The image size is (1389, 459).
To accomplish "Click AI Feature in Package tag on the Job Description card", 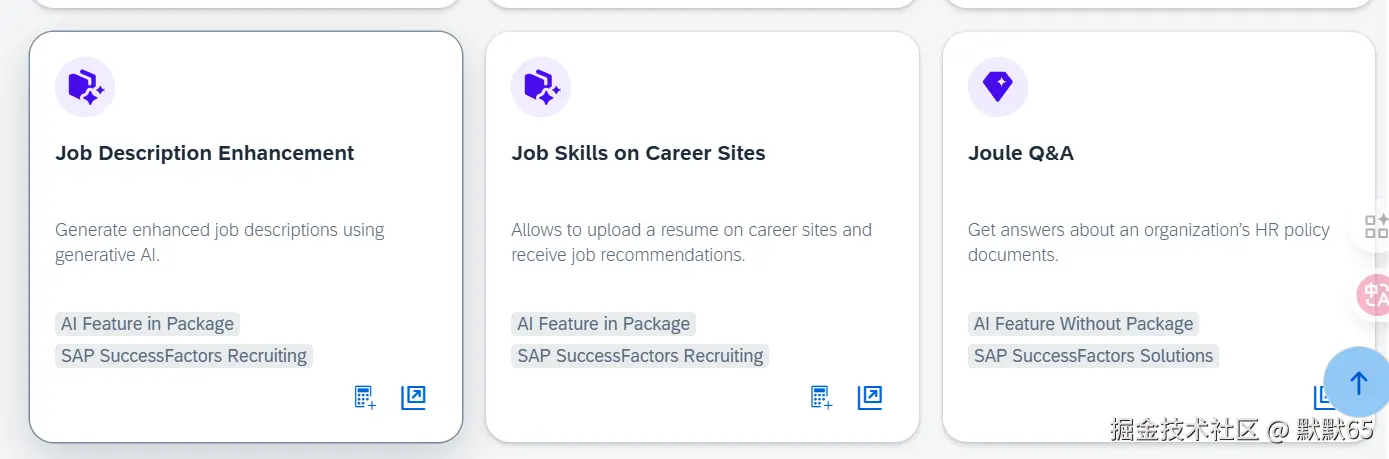I will (147, 324).
